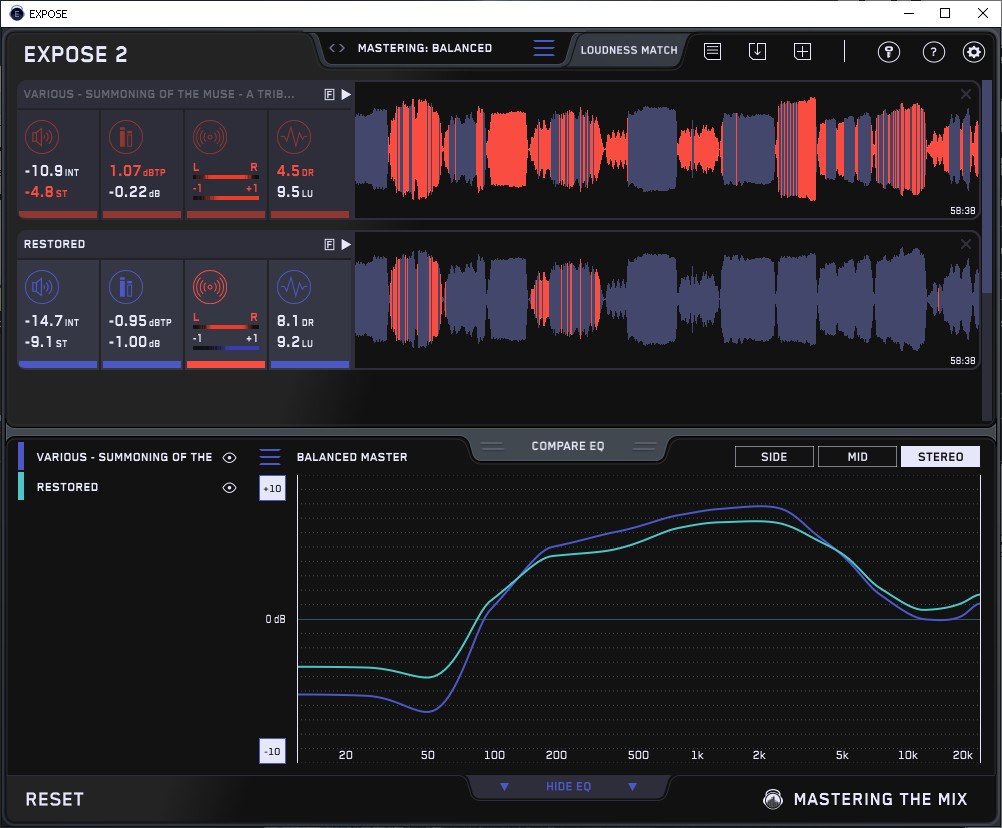Play the Various - Summoning of the Muse track

coord(346,95)
